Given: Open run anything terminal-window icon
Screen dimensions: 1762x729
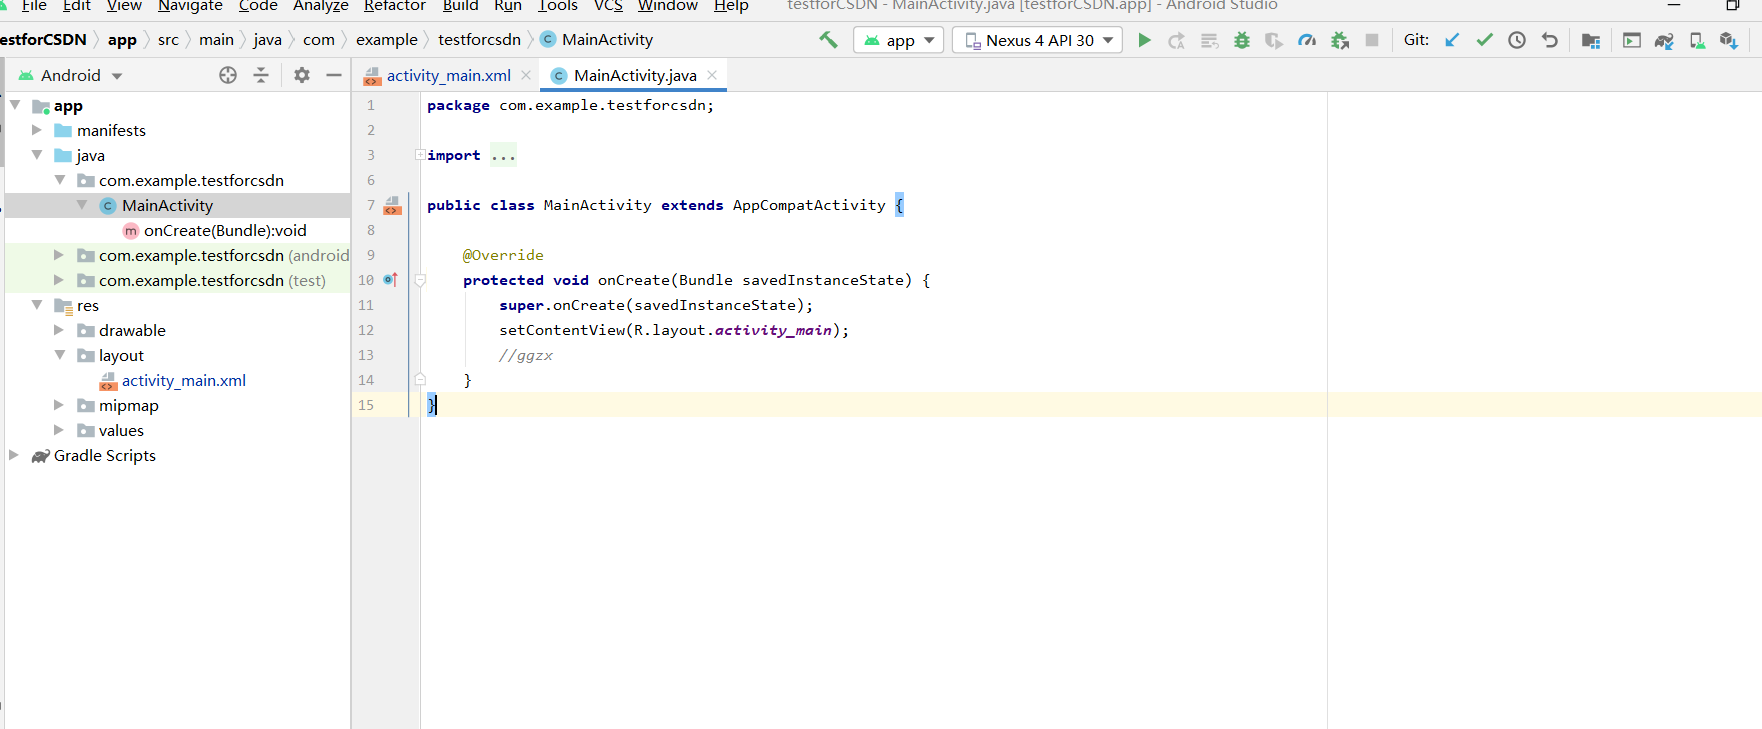Looking at the screenshot, I should 1632,40.
